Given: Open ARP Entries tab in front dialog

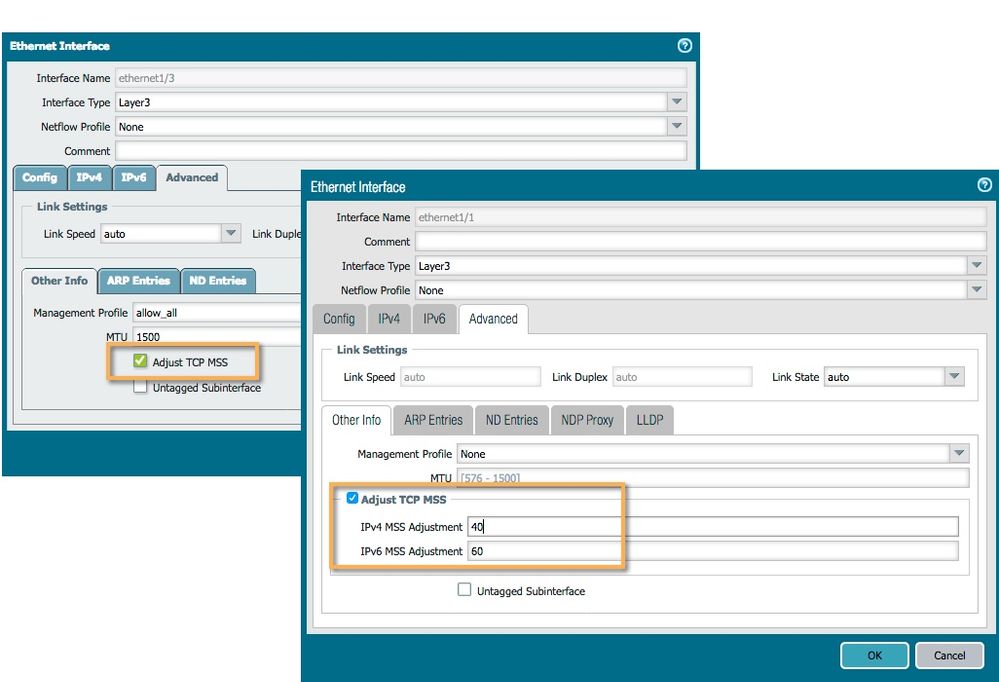Looking at the screenshot, I should coord(433,420).
